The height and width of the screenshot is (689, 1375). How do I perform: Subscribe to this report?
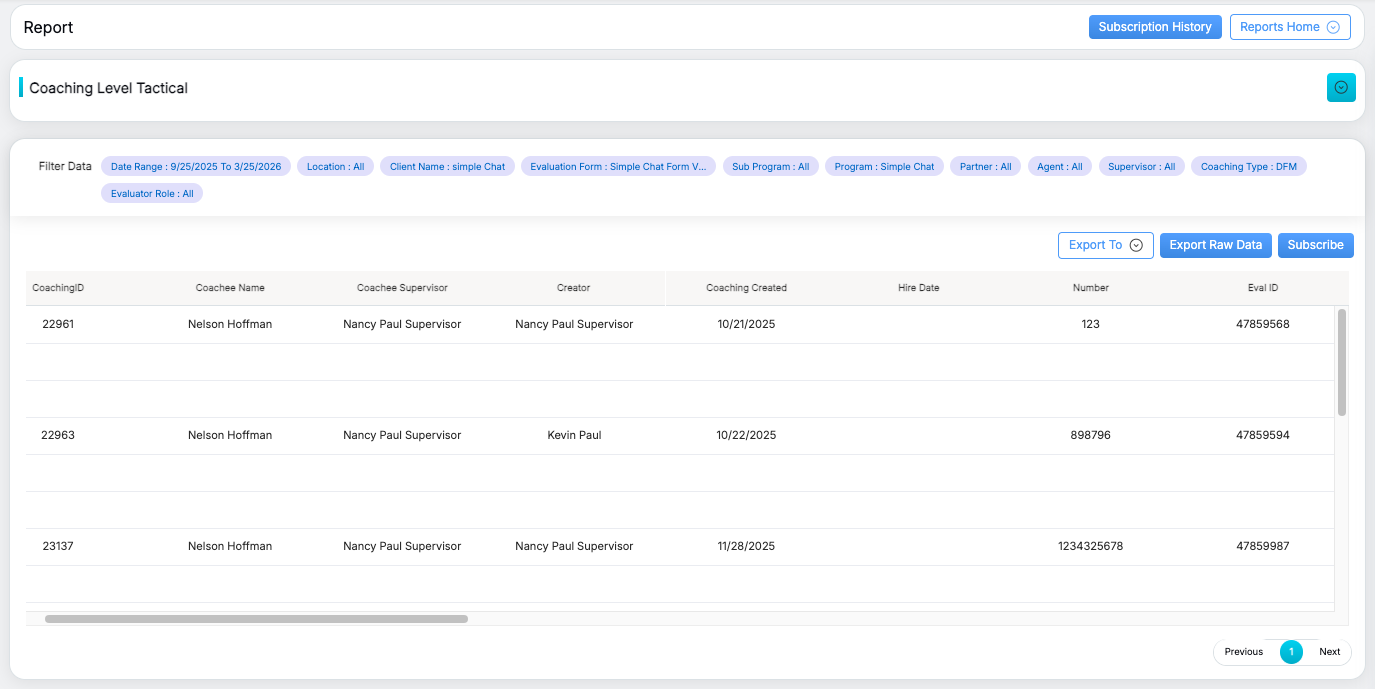[1315, 245]
